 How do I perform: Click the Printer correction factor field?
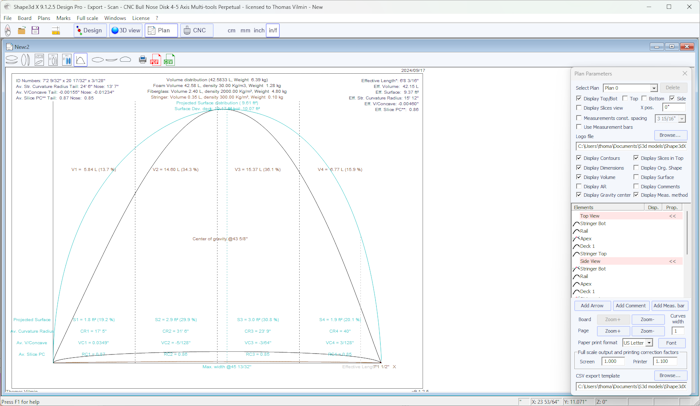coord(664,361)
